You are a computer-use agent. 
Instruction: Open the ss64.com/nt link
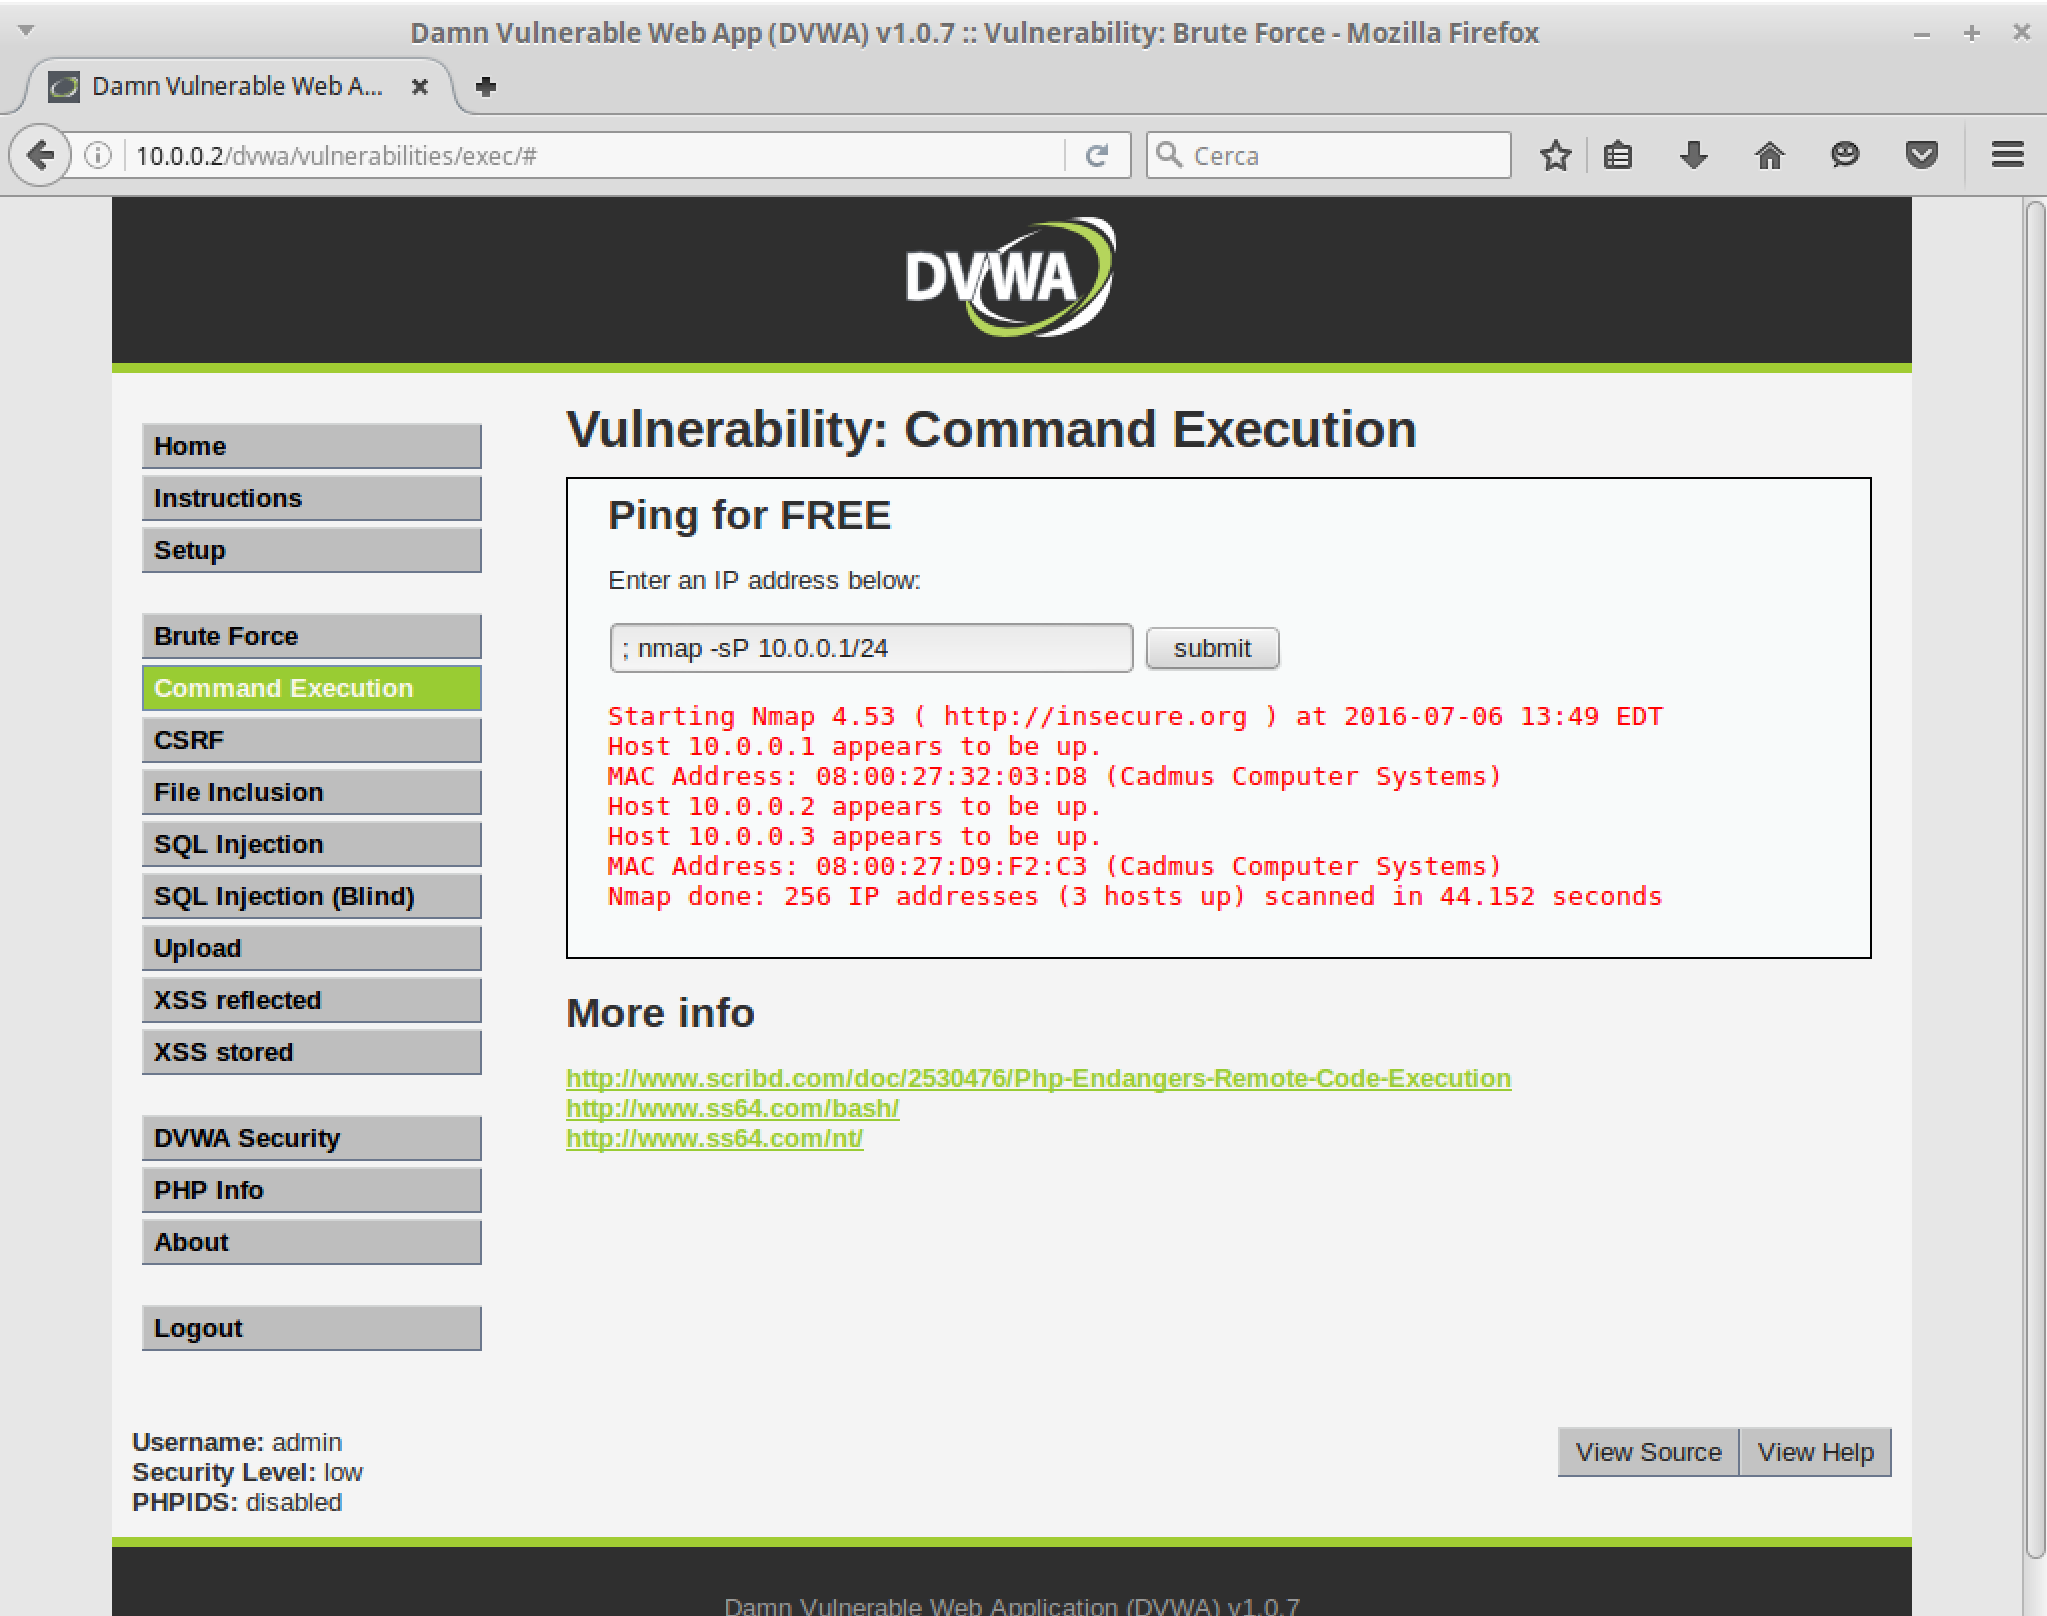(714, 1138)
